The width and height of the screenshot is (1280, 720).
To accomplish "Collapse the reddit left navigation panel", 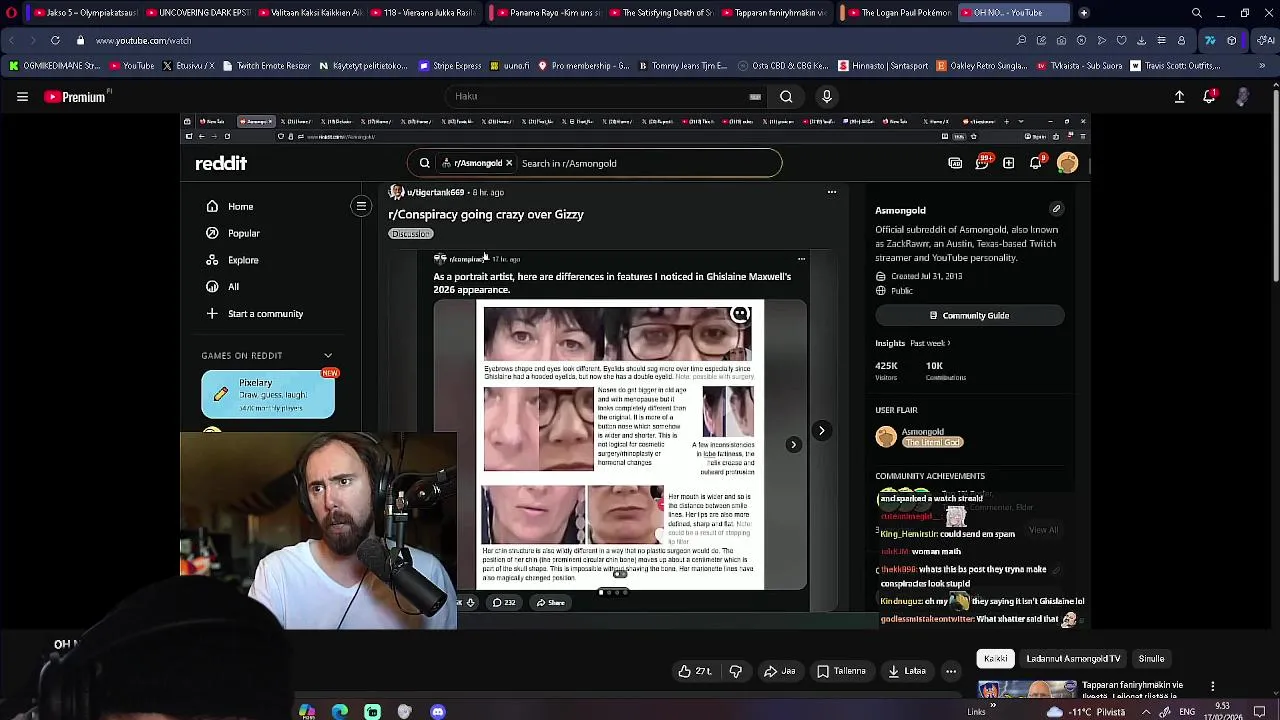I will point(361,206).
